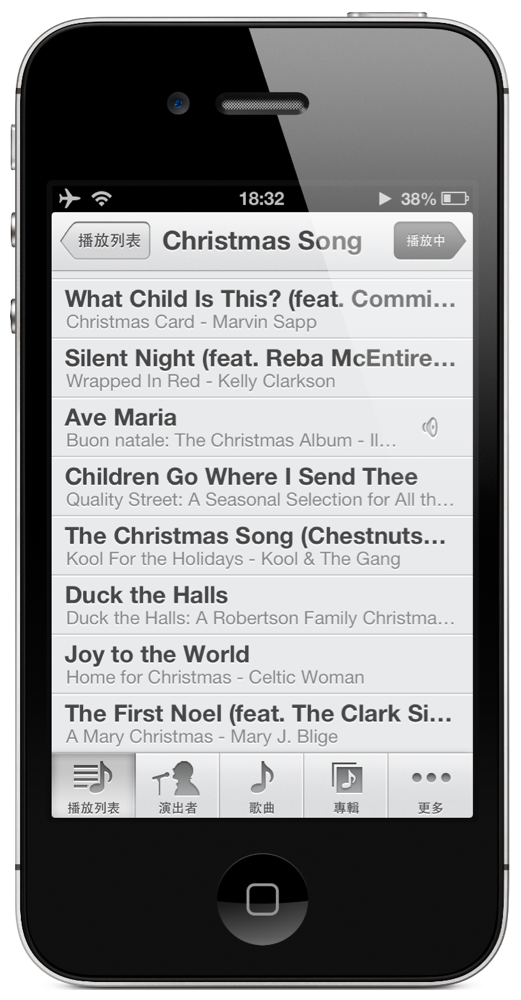Open the Songs tab note icon

click(261, 777)
